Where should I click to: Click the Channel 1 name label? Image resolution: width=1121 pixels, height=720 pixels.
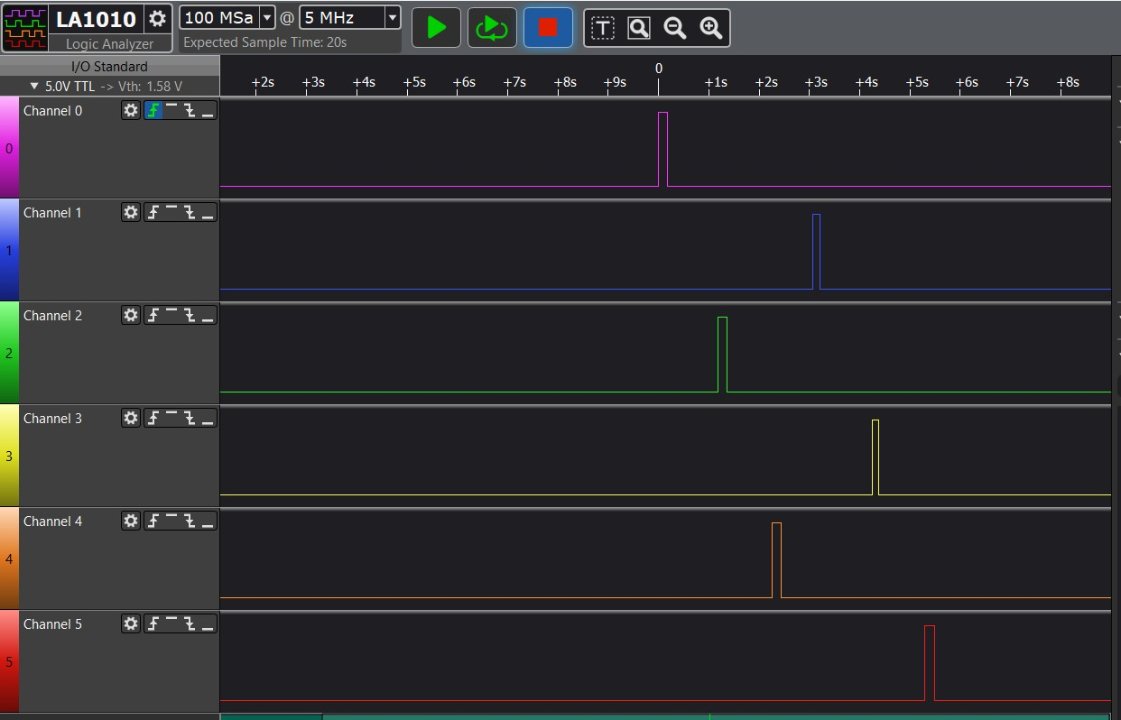53,213
